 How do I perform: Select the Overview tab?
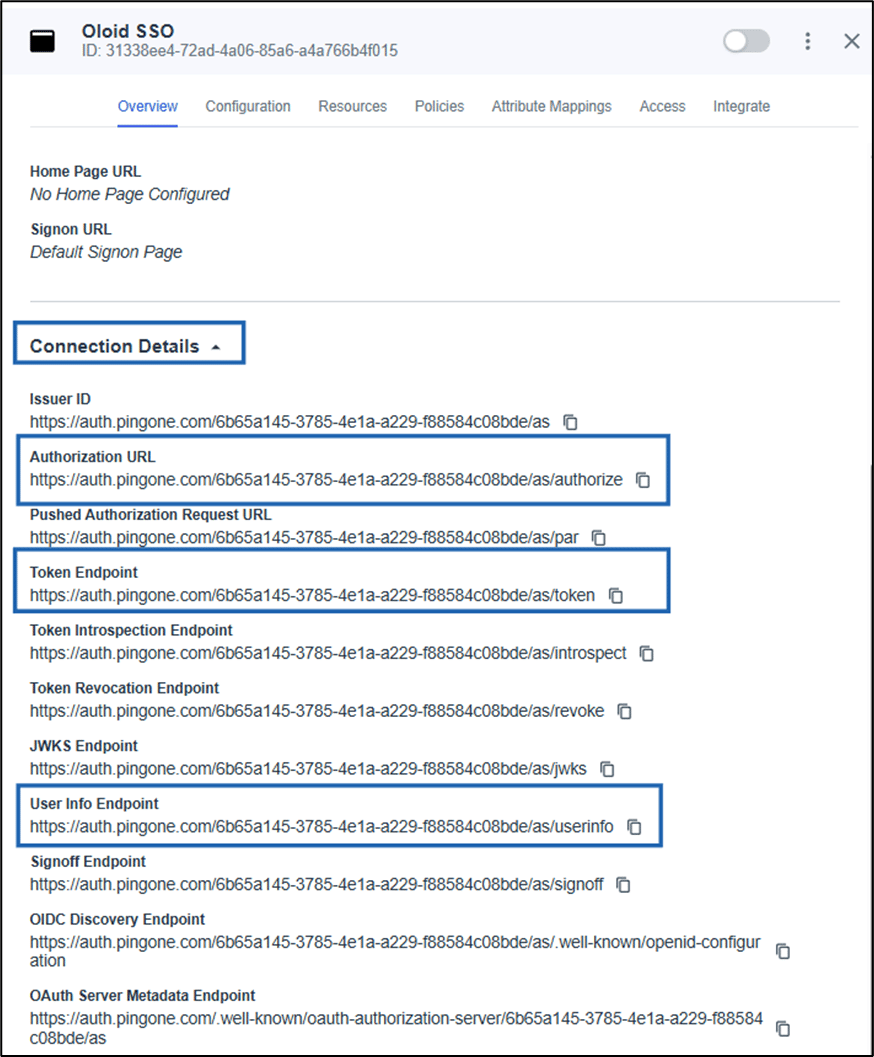pos(148,107)
